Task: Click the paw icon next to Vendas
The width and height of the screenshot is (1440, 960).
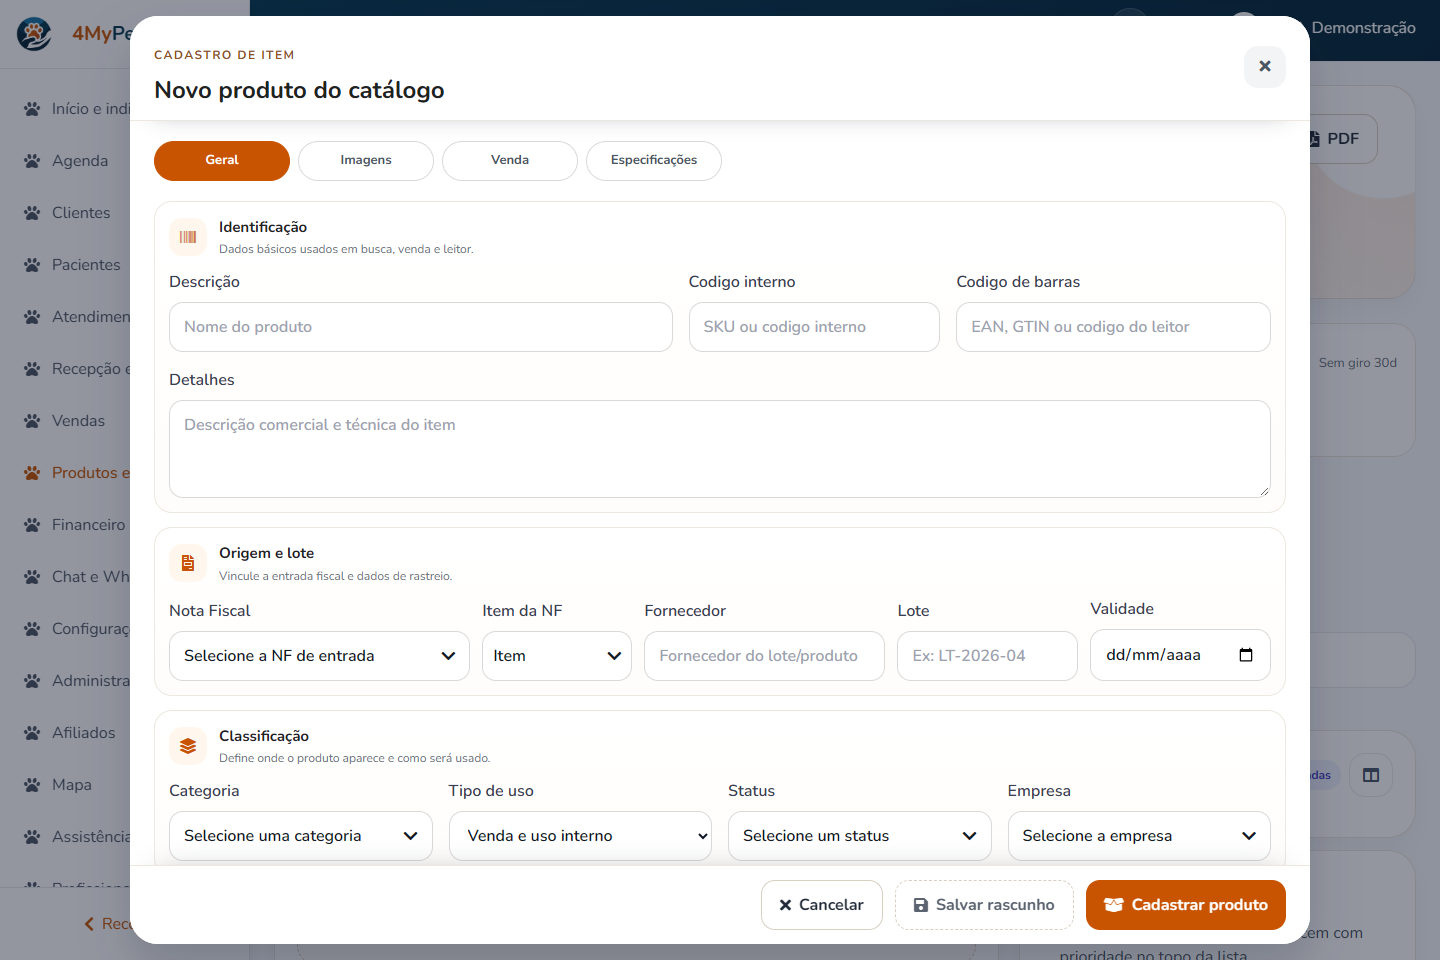Action: click(32, 421)
